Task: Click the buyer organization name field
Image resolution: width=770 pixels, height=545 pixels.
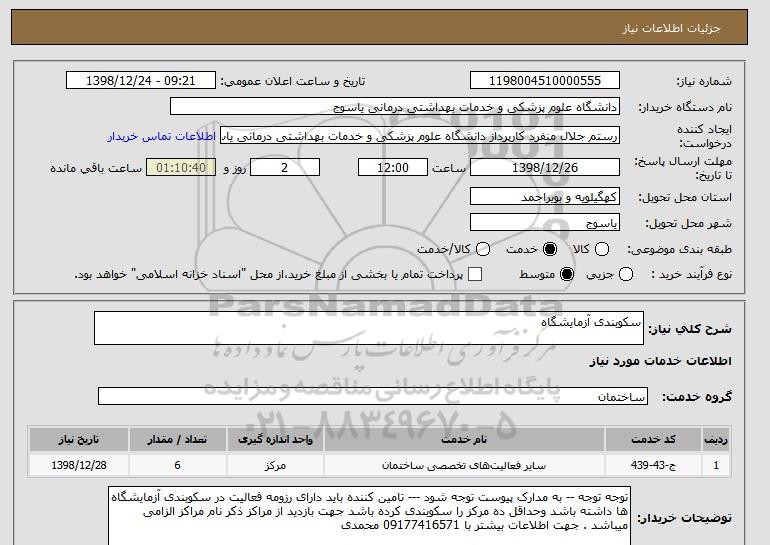Action: click(x=395, y=107)
